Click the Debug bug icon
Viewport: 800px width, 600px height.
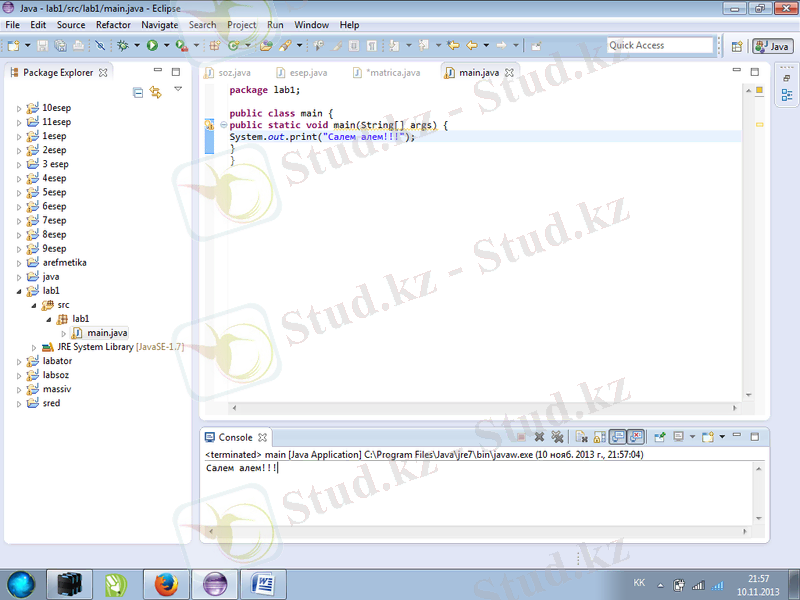coord(122,45)
